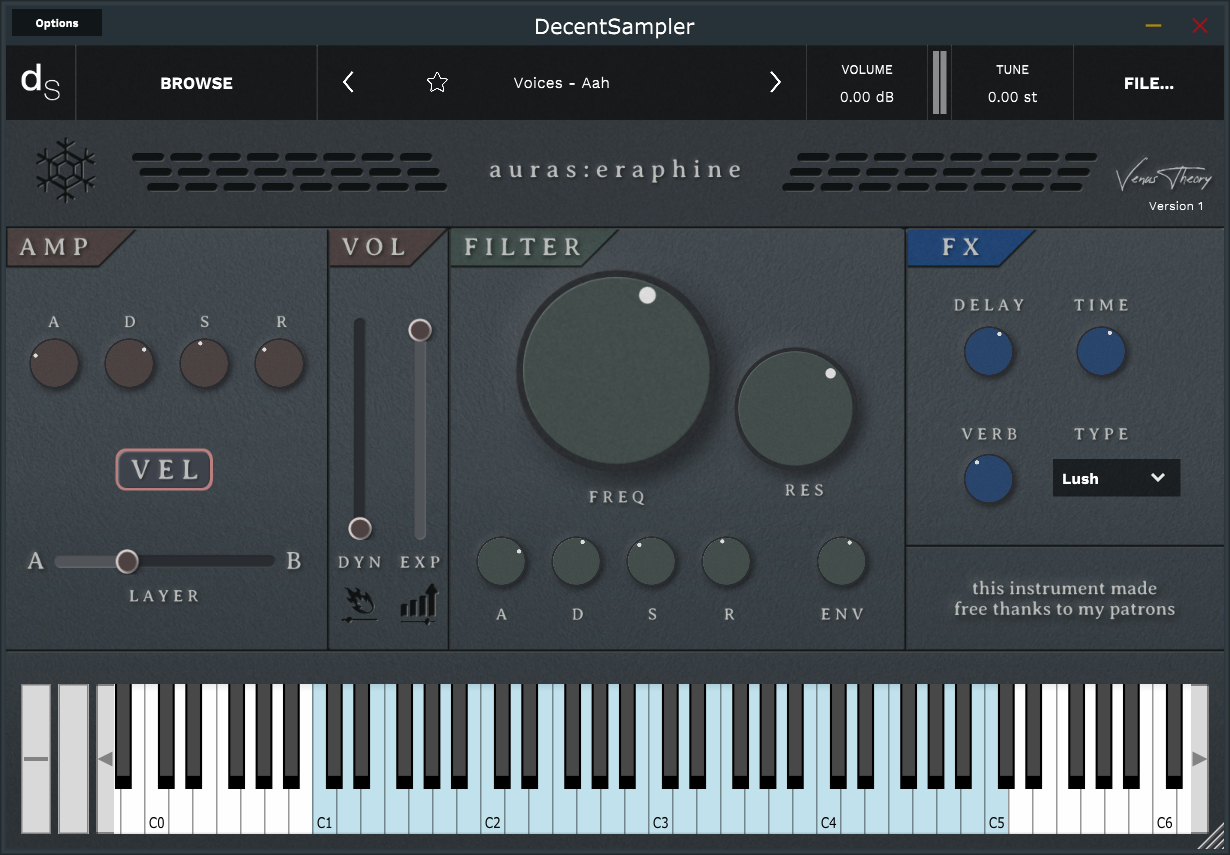This screenshot has width=1230, height=855.
Task: Click the FILTER attack knob A
Action: coord(502,562)
